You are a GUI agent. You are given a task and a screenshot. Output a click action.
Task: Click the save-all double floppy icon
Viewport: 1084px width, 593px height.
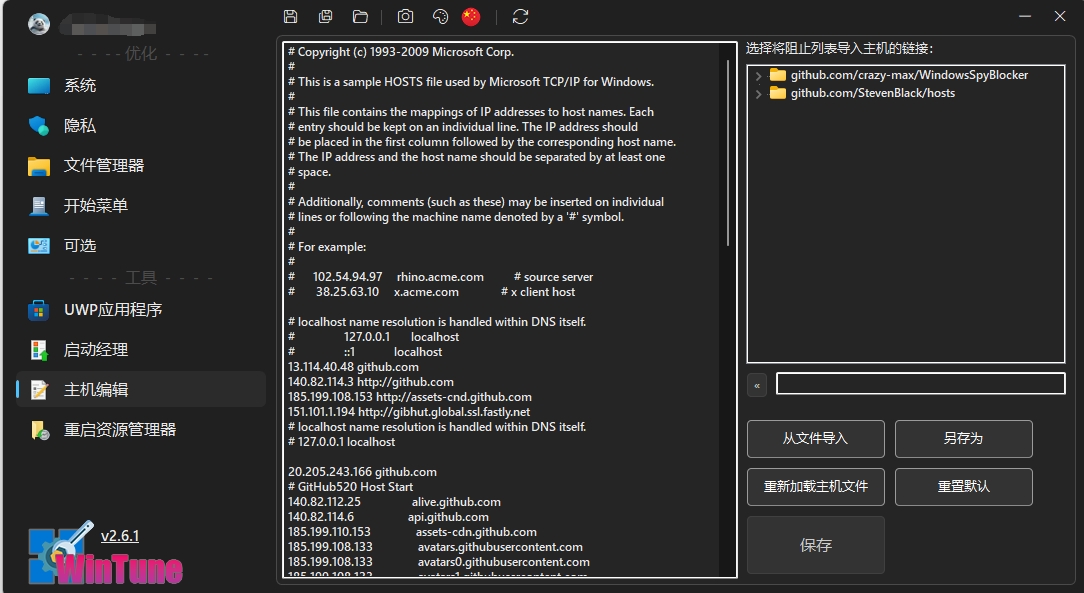tap(325, 16)
